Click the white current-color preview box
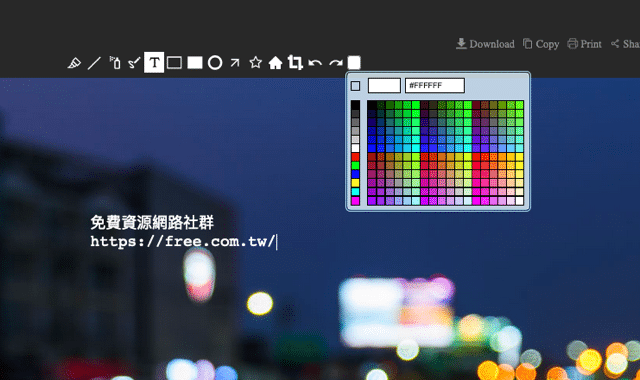This screenshot has width=640, height=380. pyautogui.click(x=384, y=86)
